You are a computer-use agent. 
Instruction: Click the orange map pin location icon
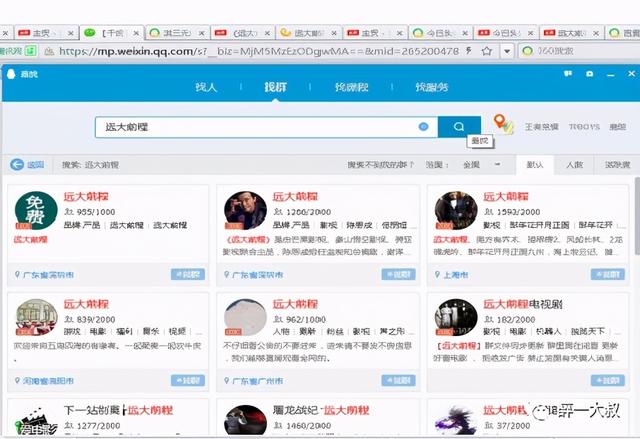[x=503, y=124]
